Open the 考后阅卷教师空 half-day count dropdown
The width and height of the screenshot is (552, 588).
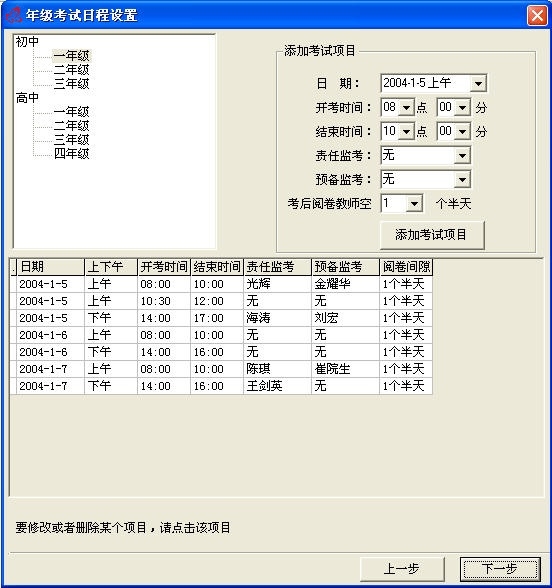414,203
